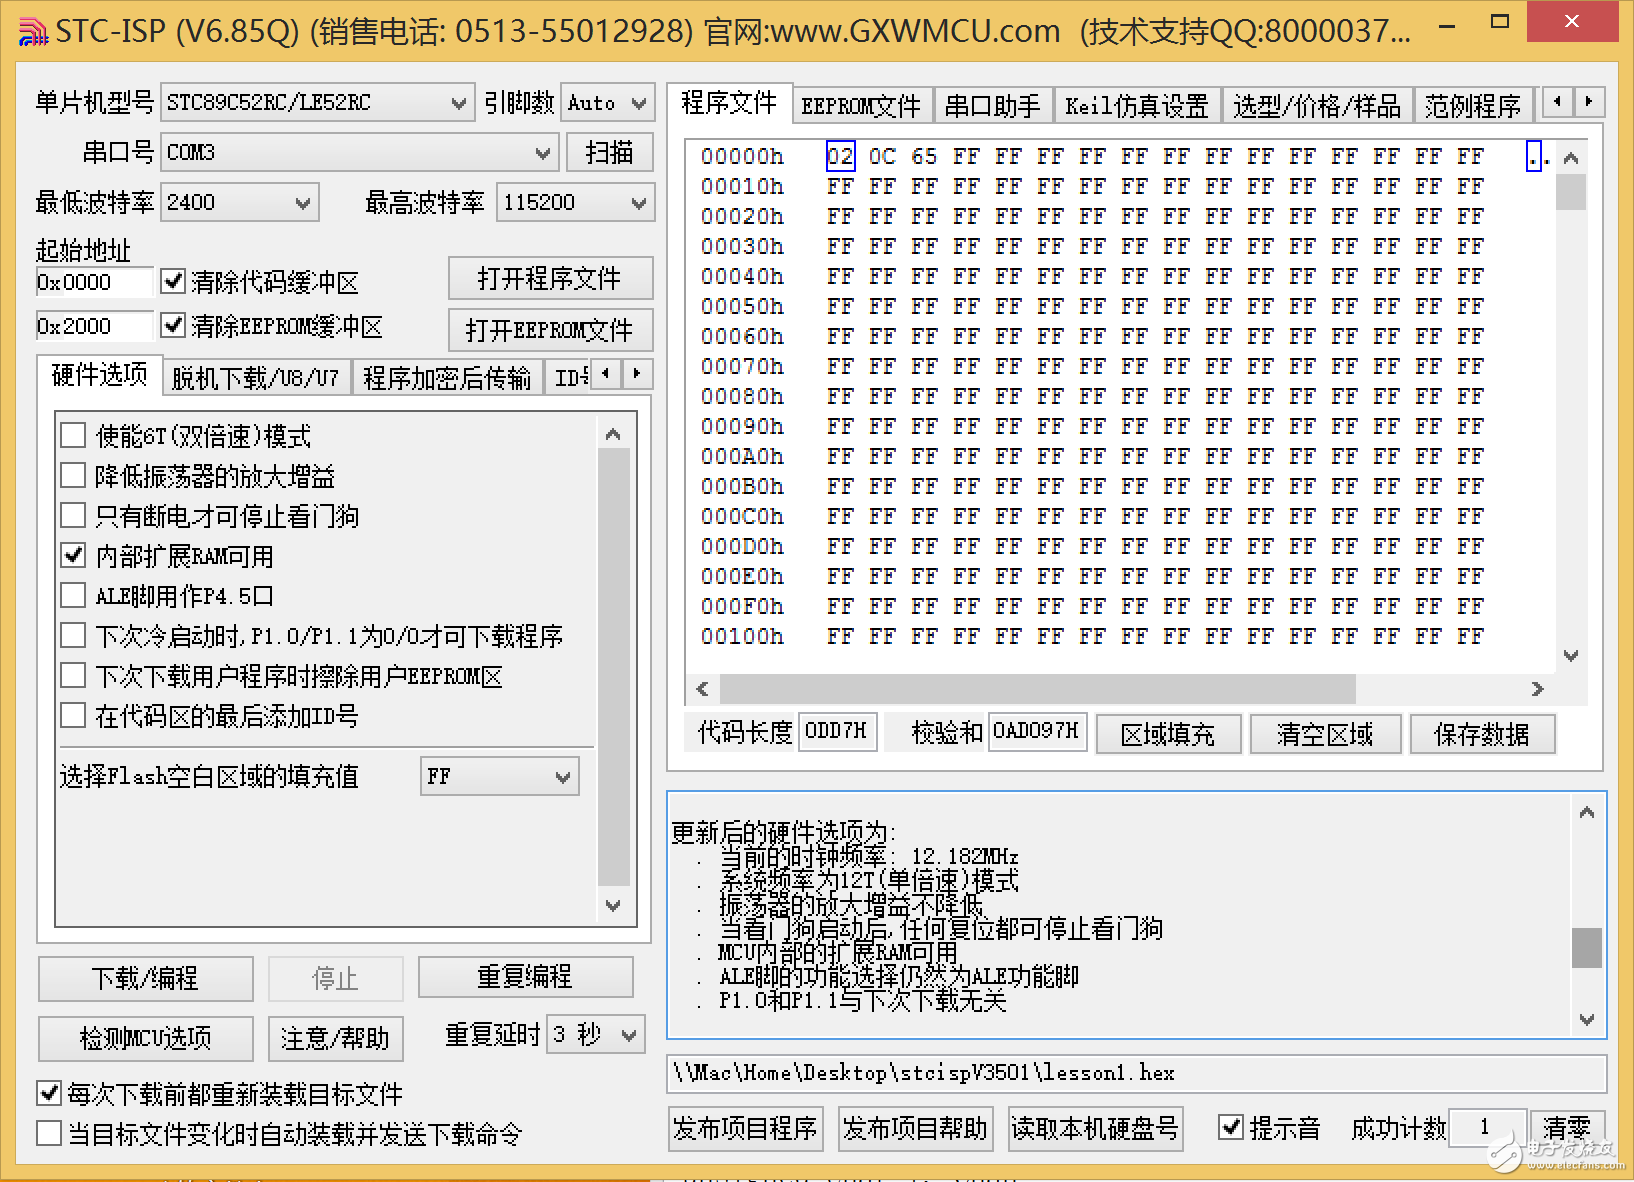Select 程序加密后传输 tab
The width and height of the screenshot is (1634, 1182).
447,377
